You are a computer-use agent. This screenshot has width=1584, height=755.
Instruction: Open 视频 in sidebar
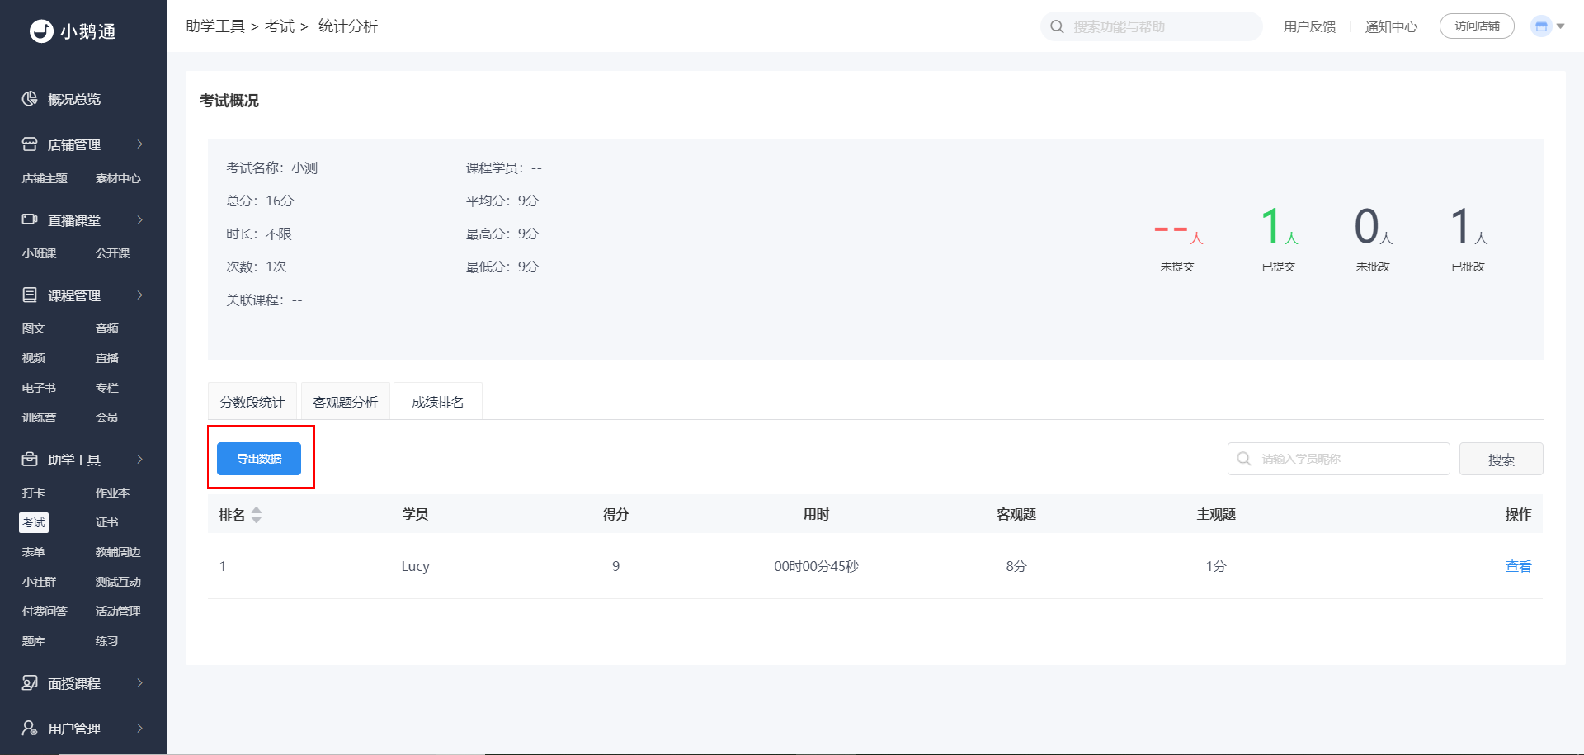(33, 358)
